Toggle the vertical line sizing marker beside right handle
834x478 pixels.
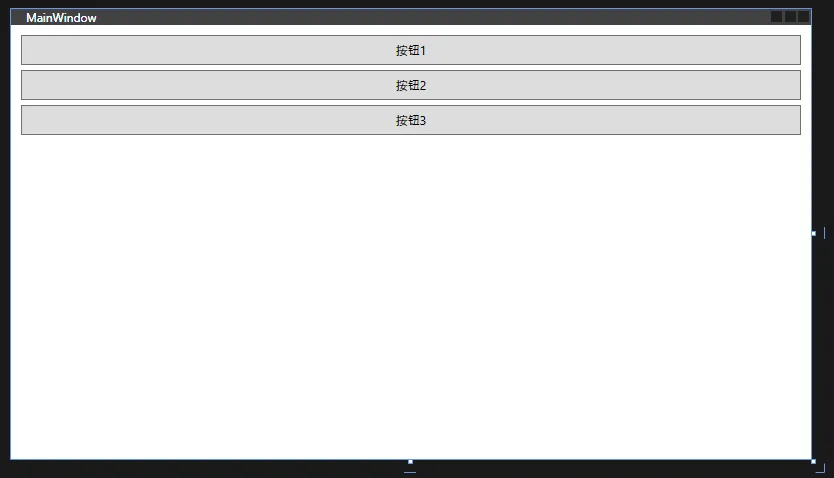[x=824, y=233]
